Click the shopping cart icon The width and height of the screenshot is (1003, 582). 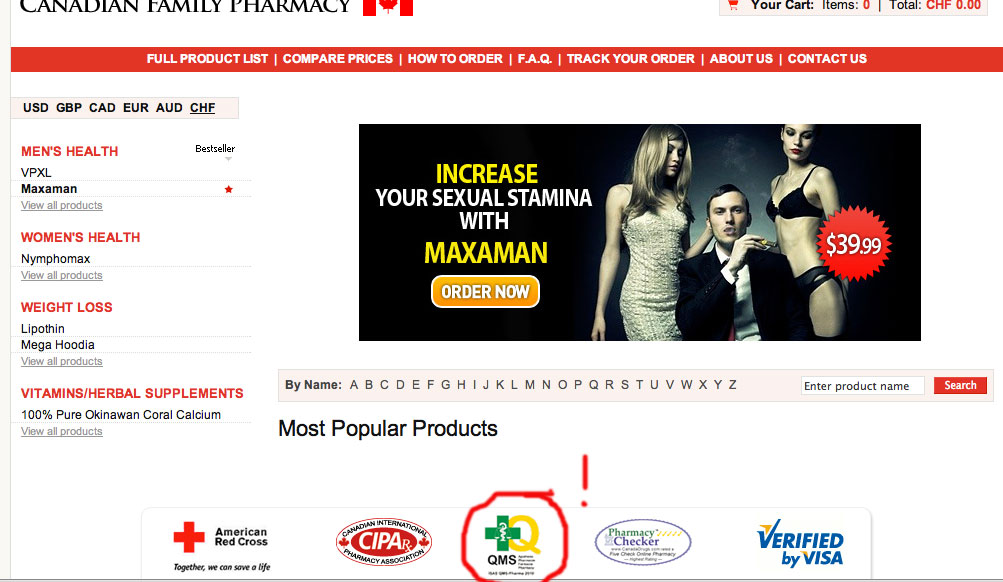tap(733, 5)
